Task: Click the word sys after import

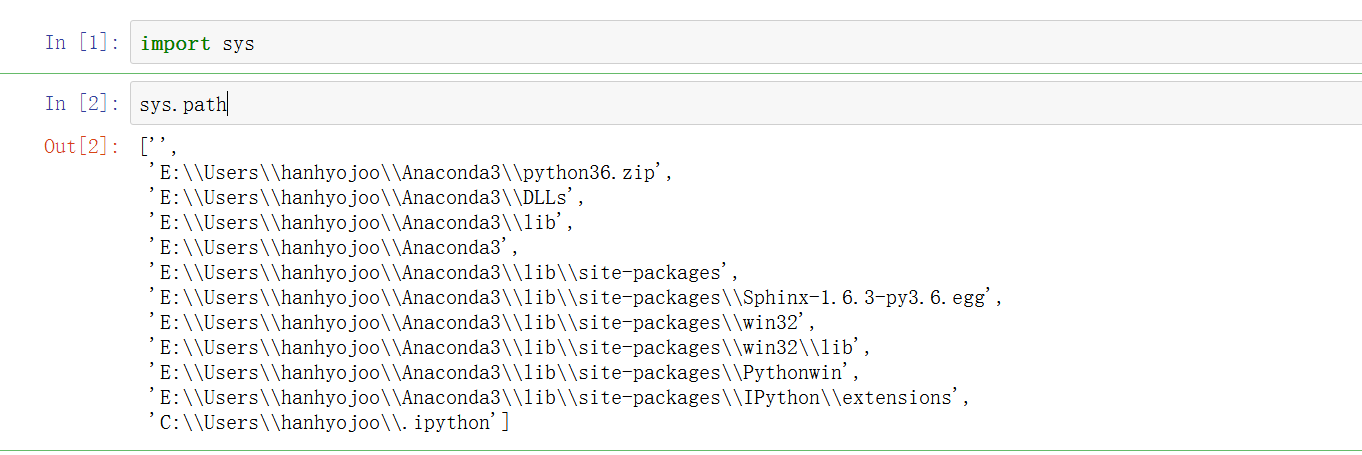Action: pos(238,43)
